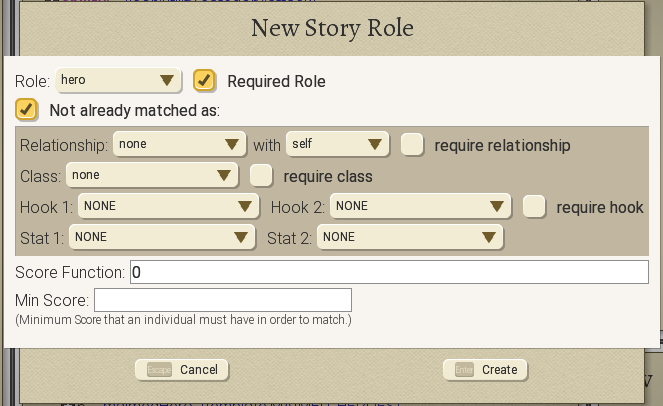
Task: Click the Enter key icon beside Create
Action: (x=463, y=369)
